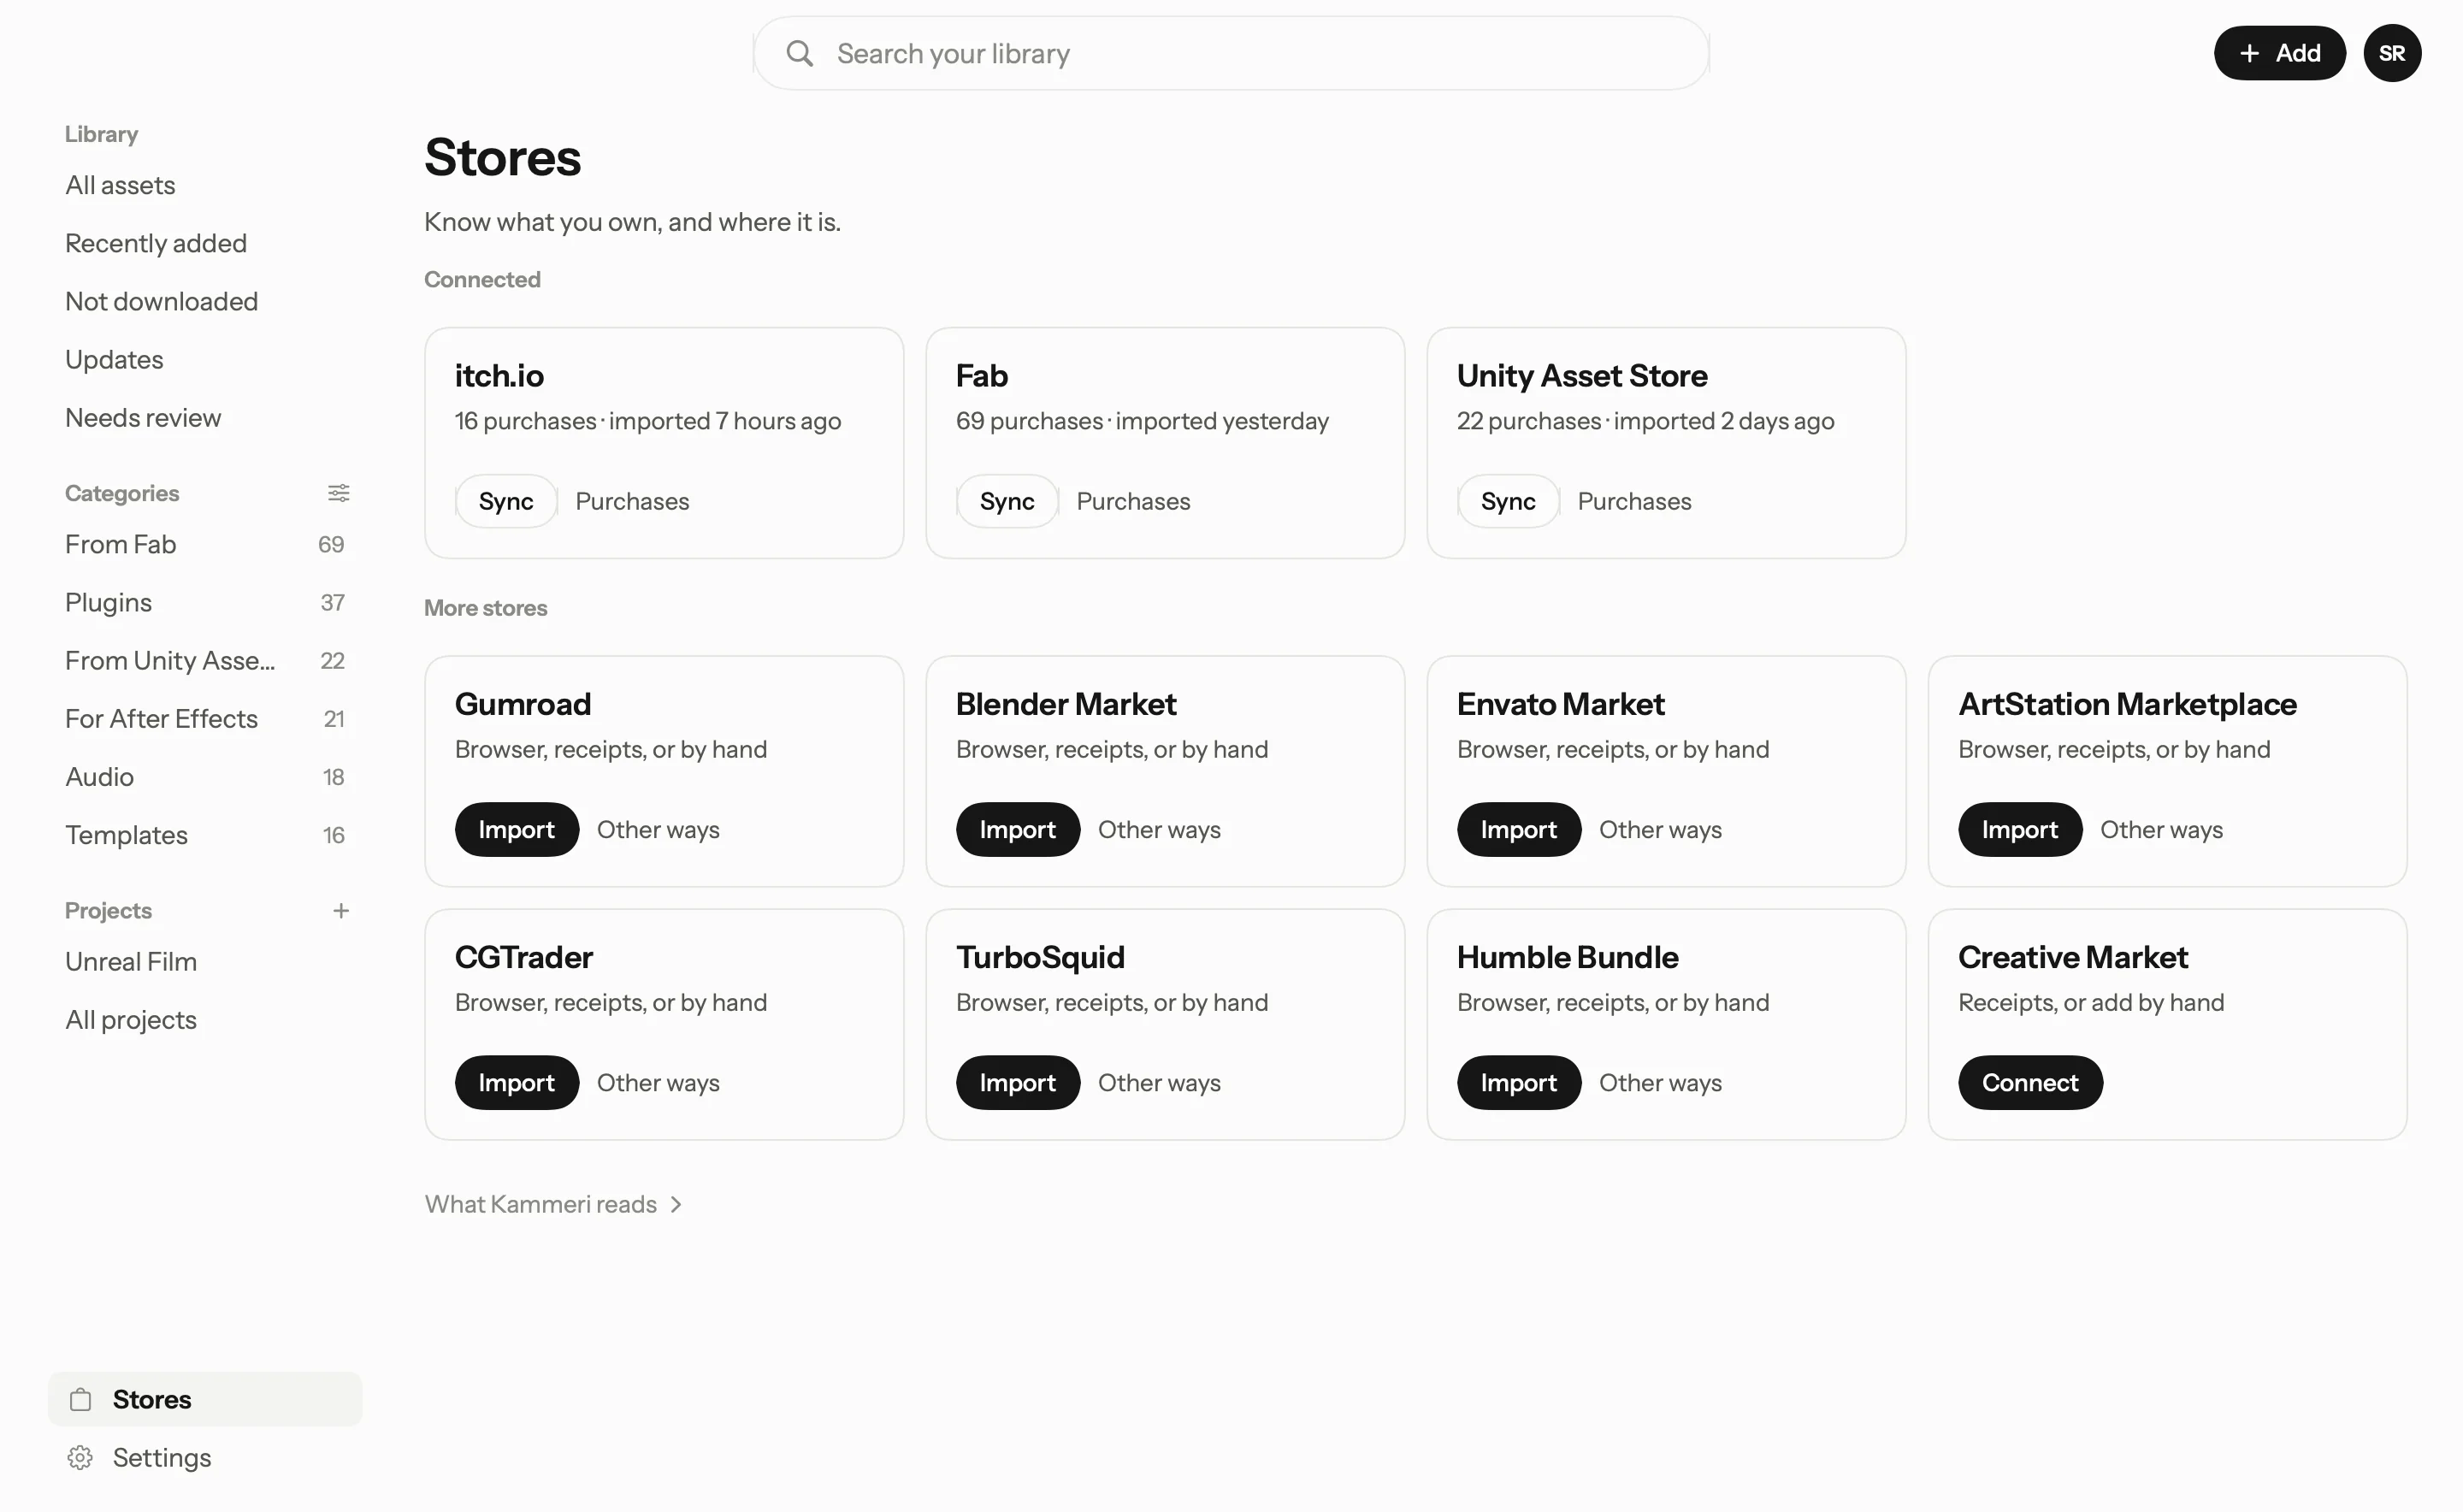The width and height of the screenshot is (2463, 1512).
Task: View Fab Purchases
Action: tap(1133, 501)
